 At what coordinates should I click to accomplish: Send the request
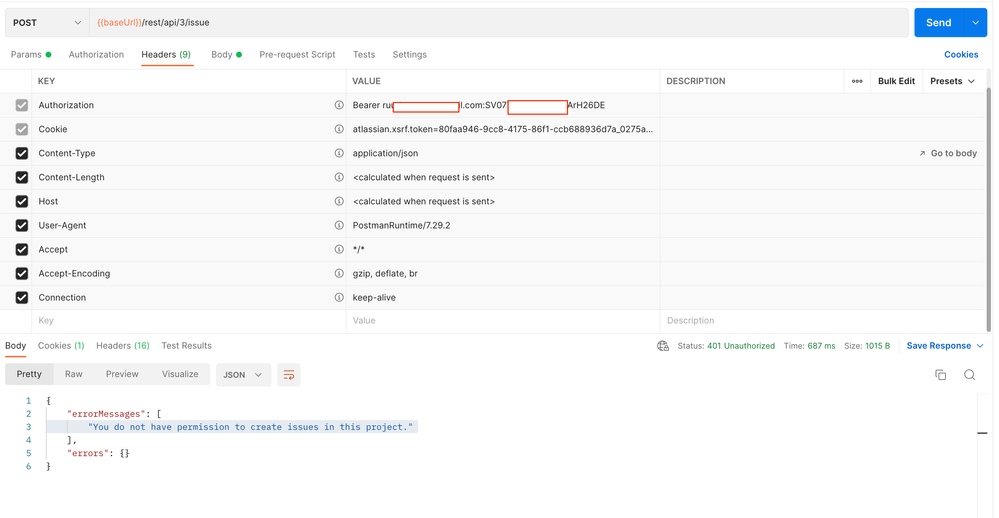pos(938,22)
